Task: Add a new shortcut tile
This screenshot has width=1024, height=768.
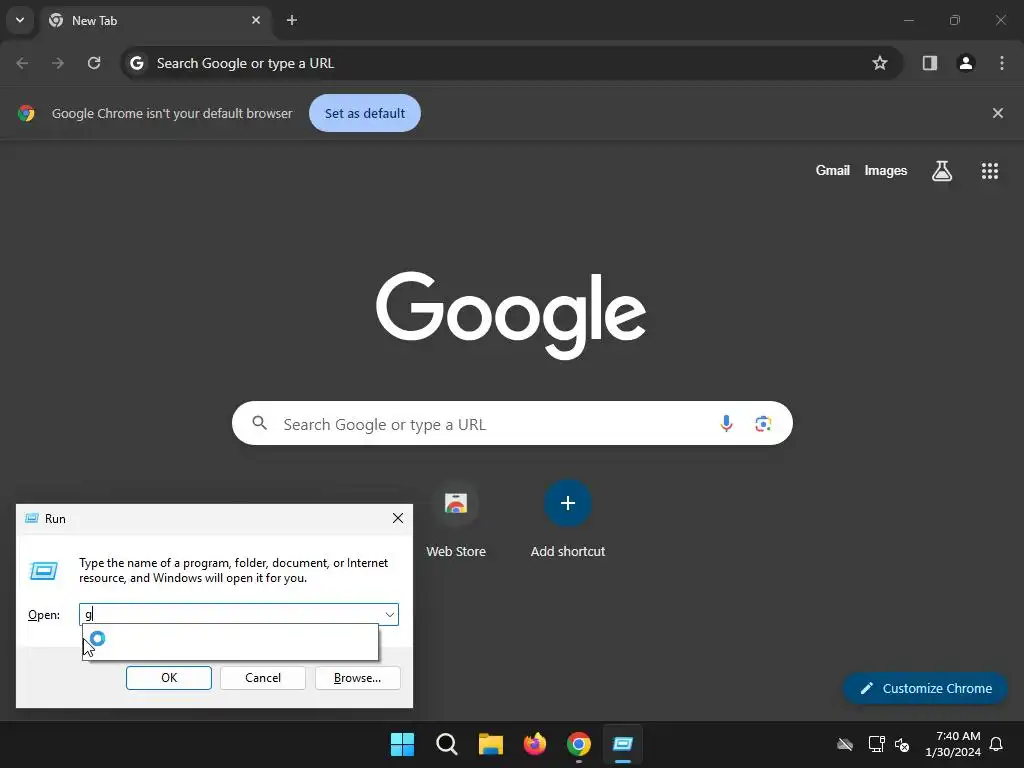Action: (568, 520)
